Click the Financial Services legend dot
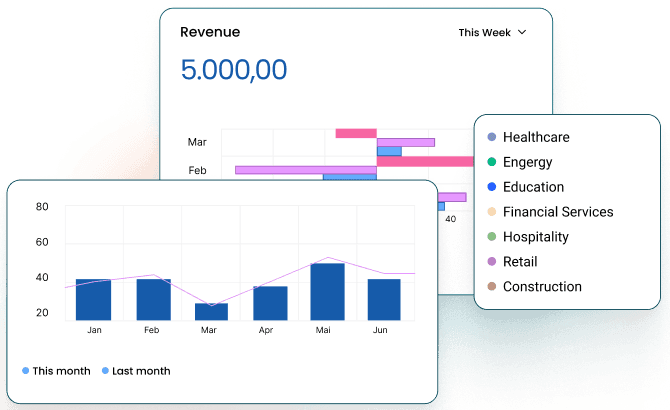 [491, 212]
